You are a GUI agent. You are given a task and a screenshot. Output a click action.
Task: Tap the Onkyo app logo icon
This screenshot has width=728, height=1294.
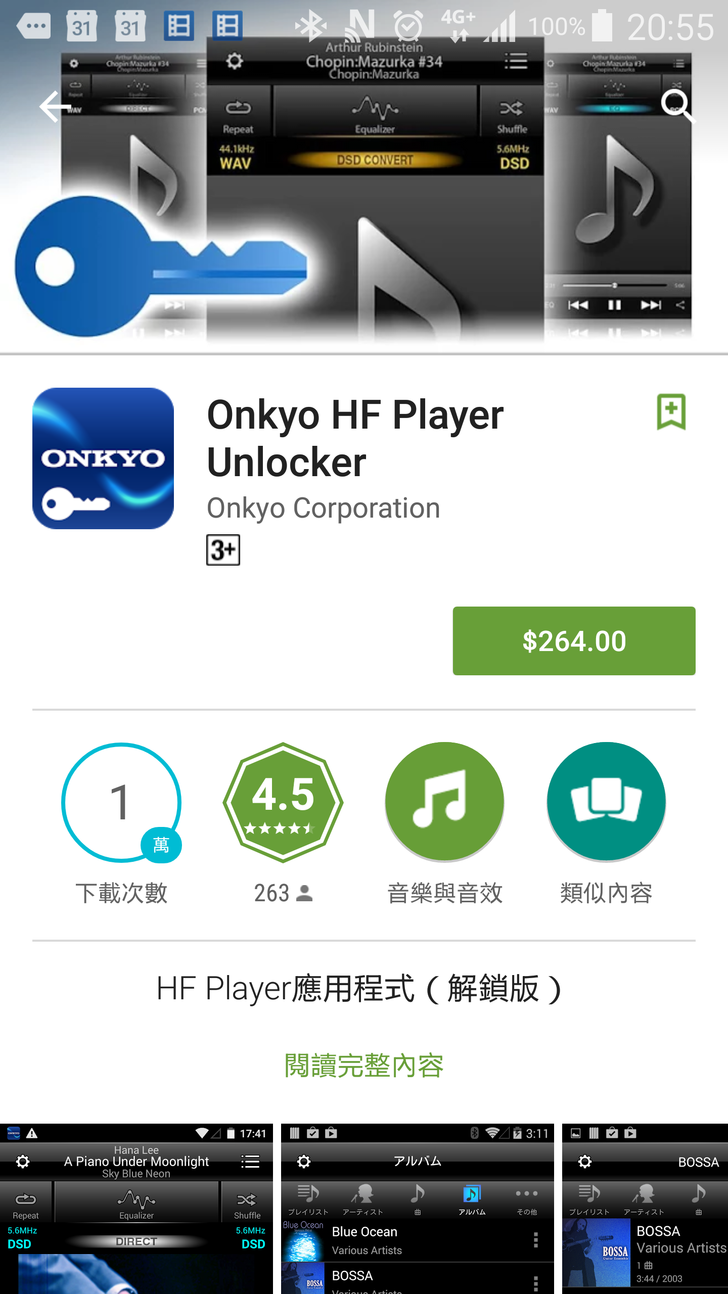[103, 458]
